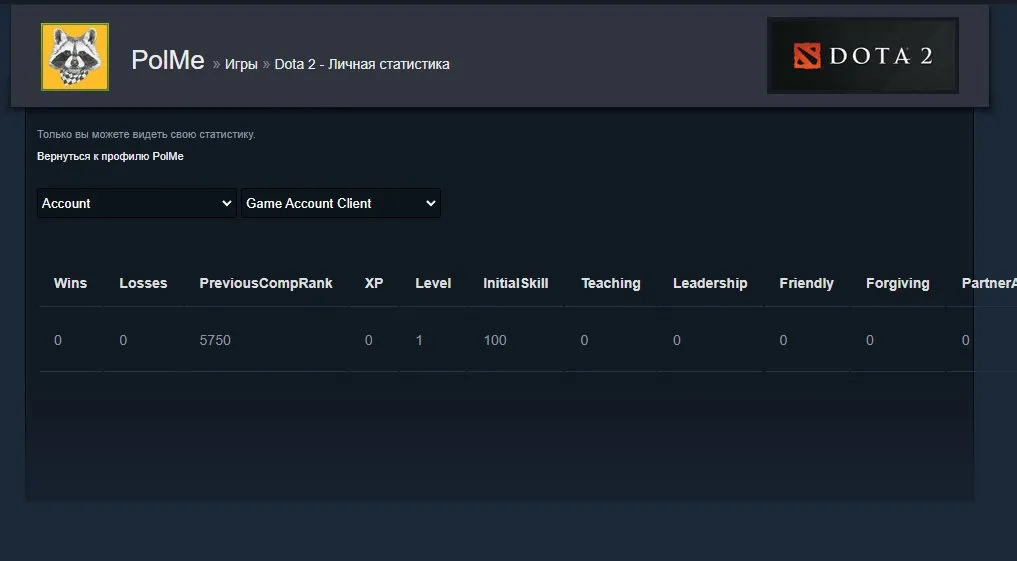Click the Level column header
1017x561 pixels.
click(x=433, y=283)
